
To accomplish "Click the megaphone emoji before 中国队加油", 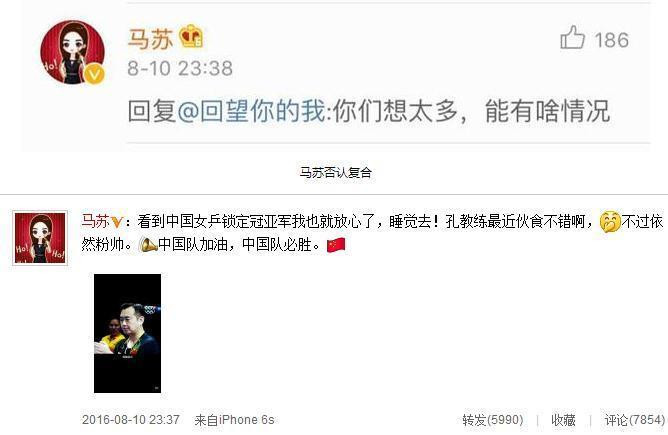I will [x=147, y=245].
